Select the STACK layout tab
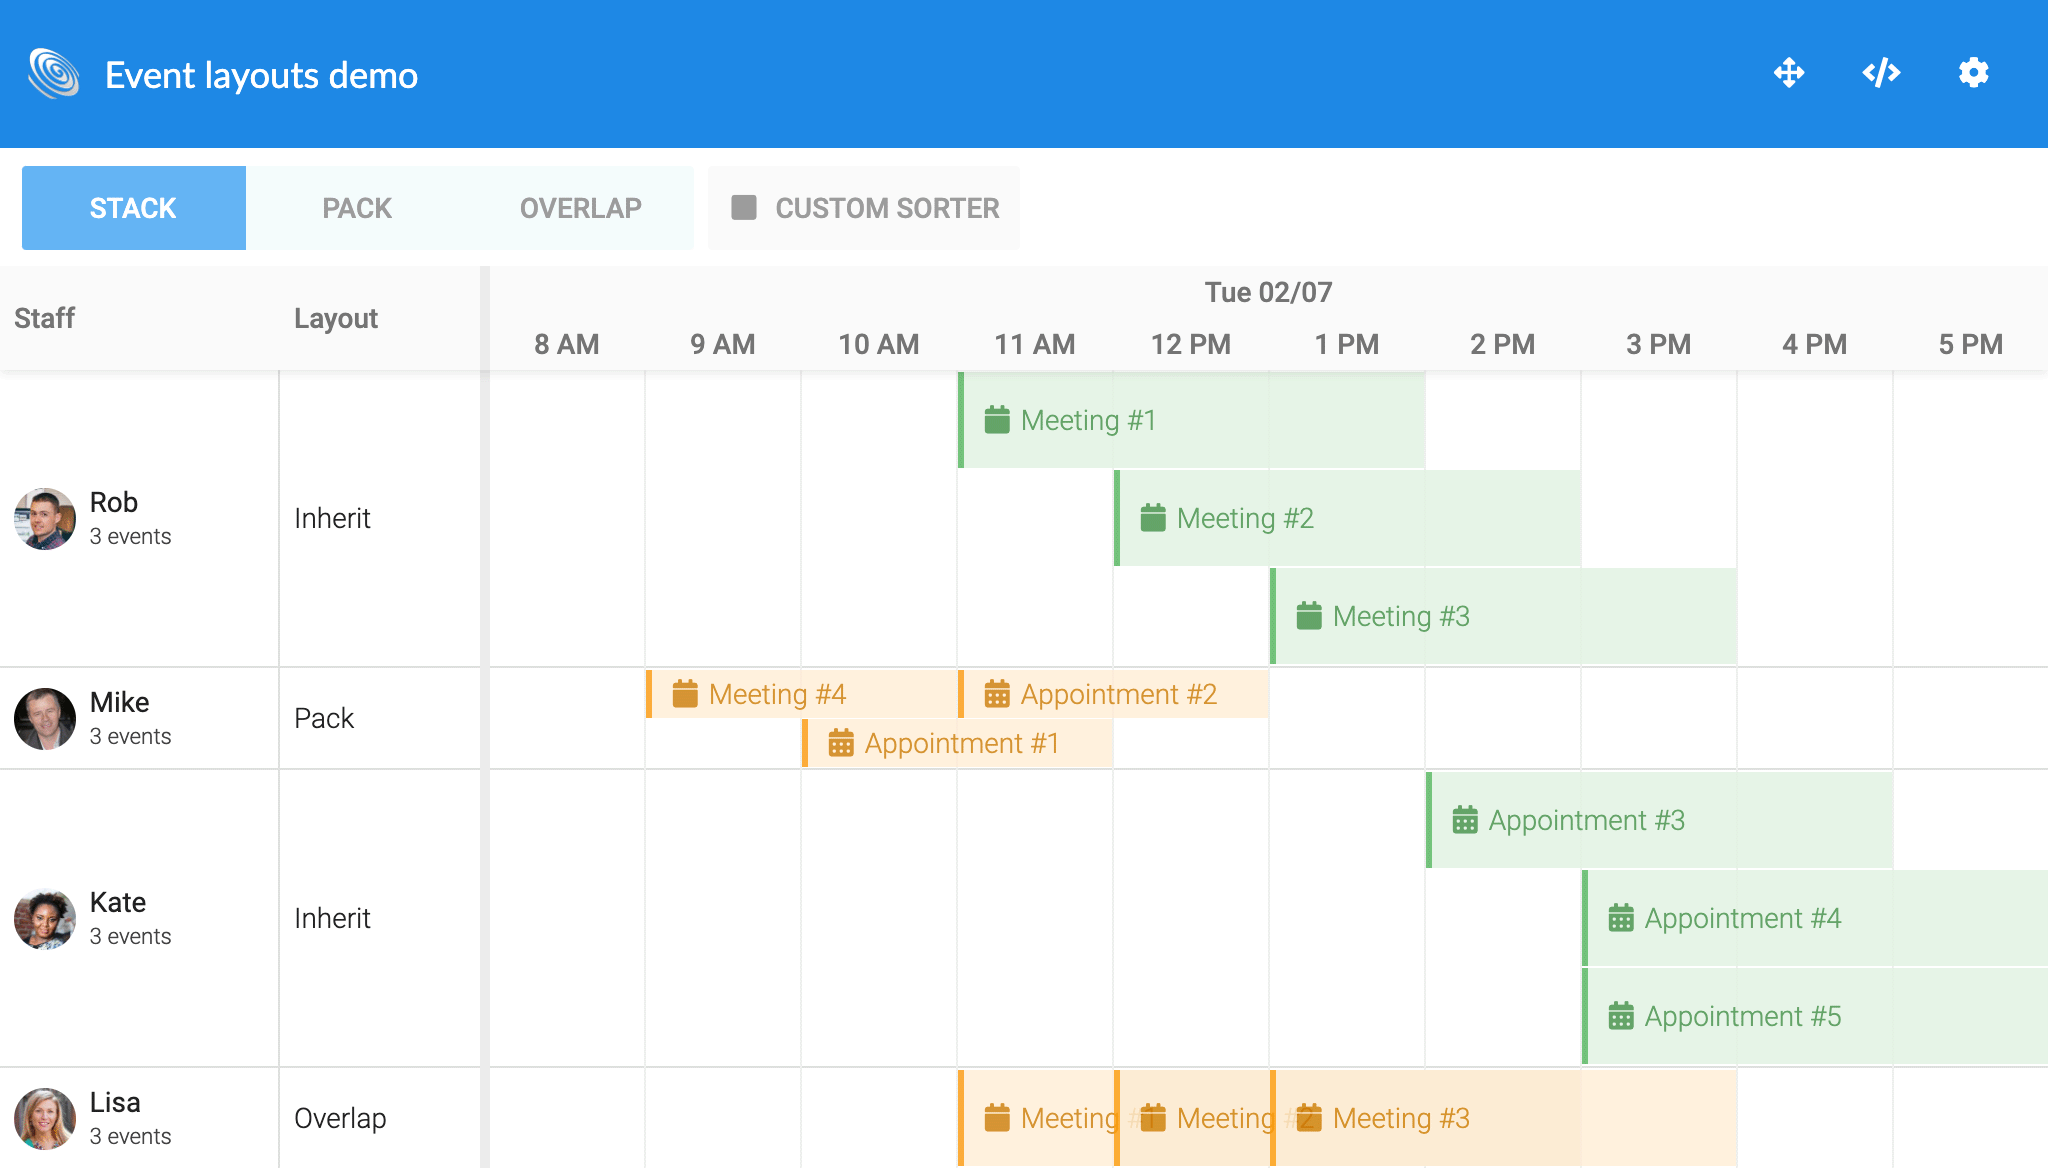Viewport: 2048px width, 1168px height. click(134, 207)
